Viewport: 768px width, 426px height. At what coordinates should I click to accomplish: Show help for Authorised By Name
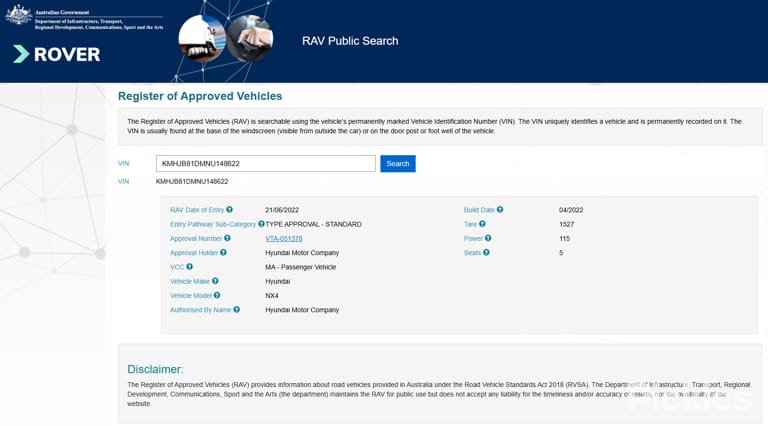click(x=237, y=309)
